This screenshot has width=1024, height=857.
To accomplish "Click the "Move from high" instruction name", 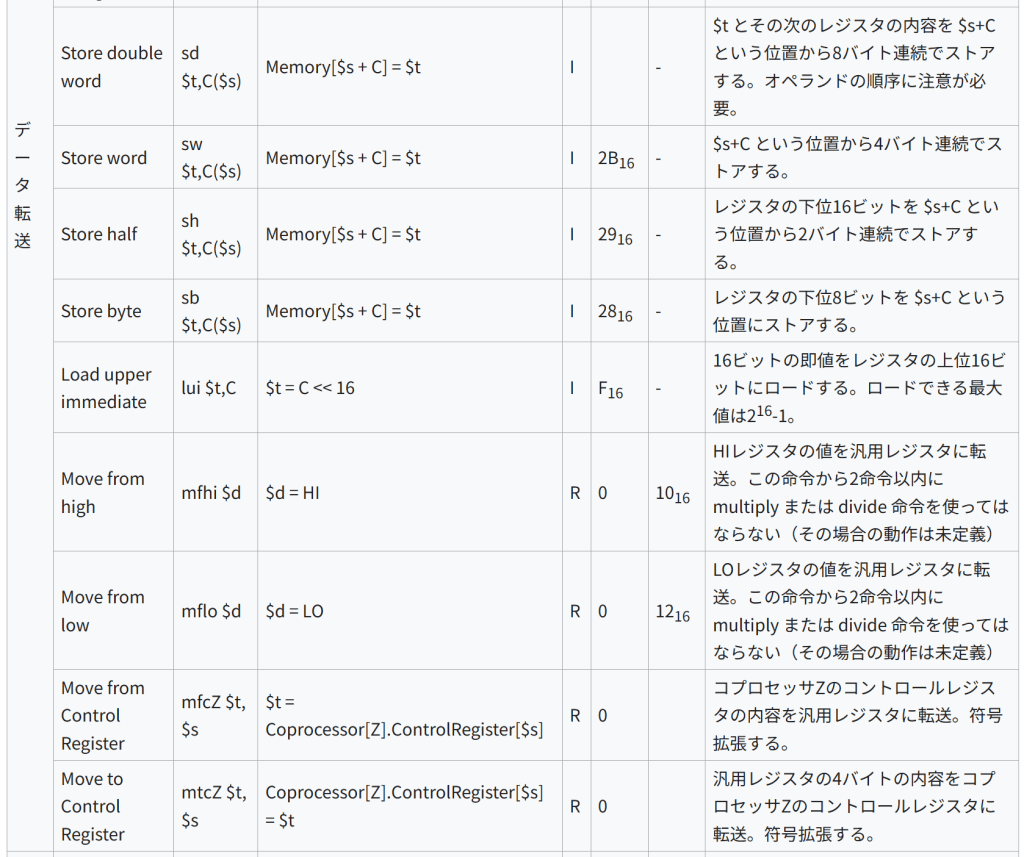I will [x=103, y=492].
